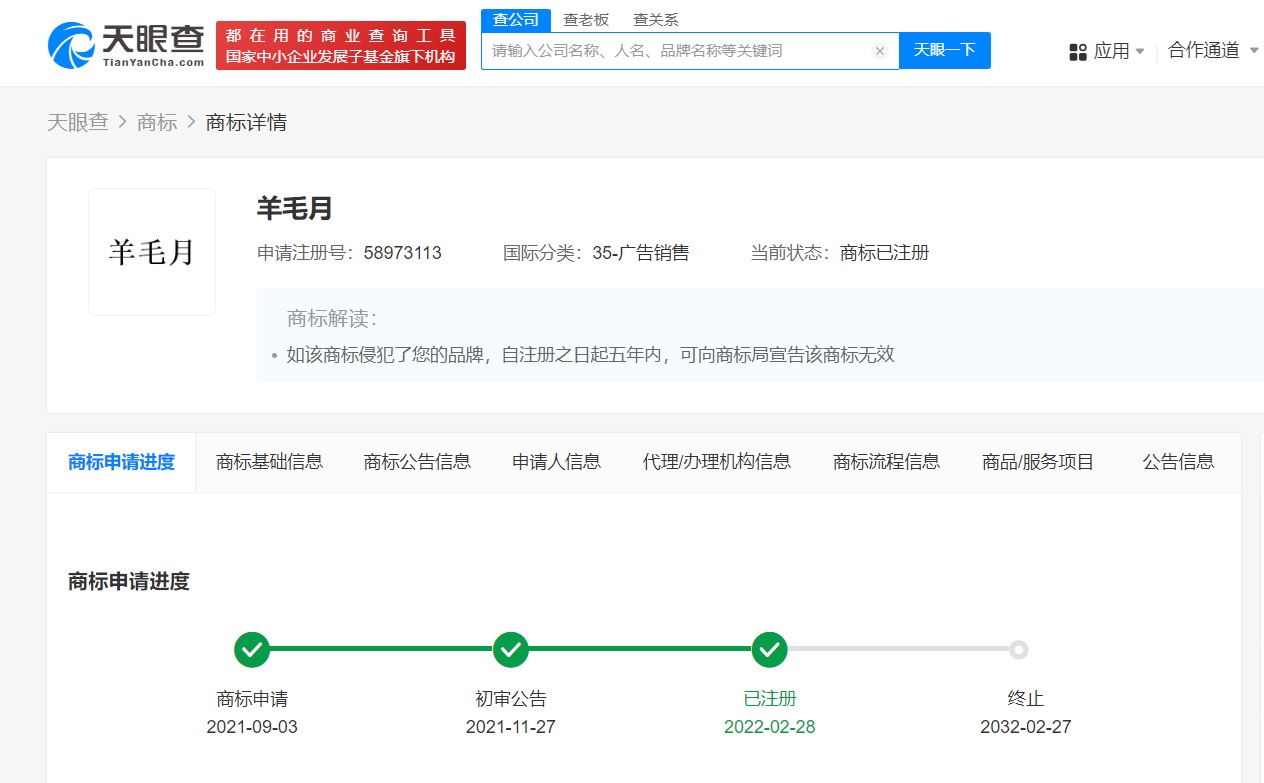Open the 商标 breadcrumb link
Viewport: 1264px width, 783px height.
pyautogui.click(x=156, y=122)
